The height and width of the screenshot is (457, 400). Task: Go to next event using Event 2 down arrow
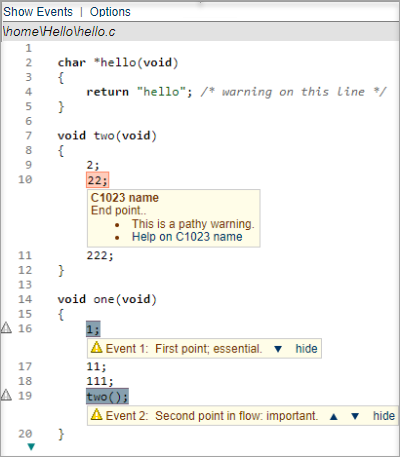[x=355, y=416]
